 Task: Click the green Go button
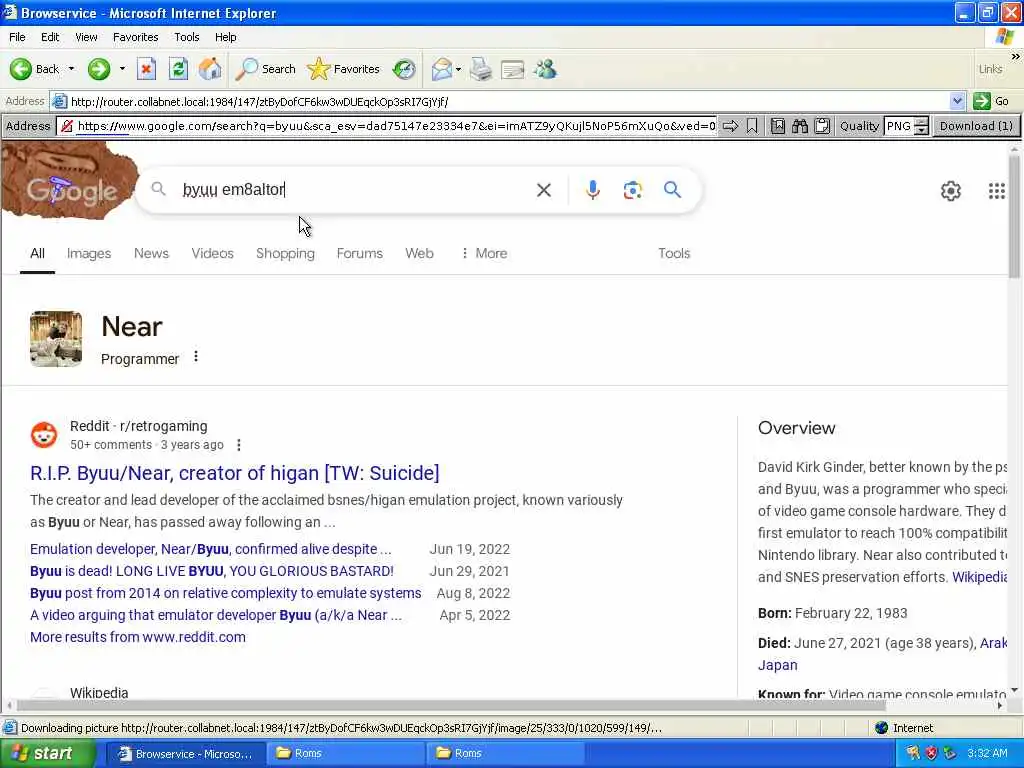pos(991,101)
